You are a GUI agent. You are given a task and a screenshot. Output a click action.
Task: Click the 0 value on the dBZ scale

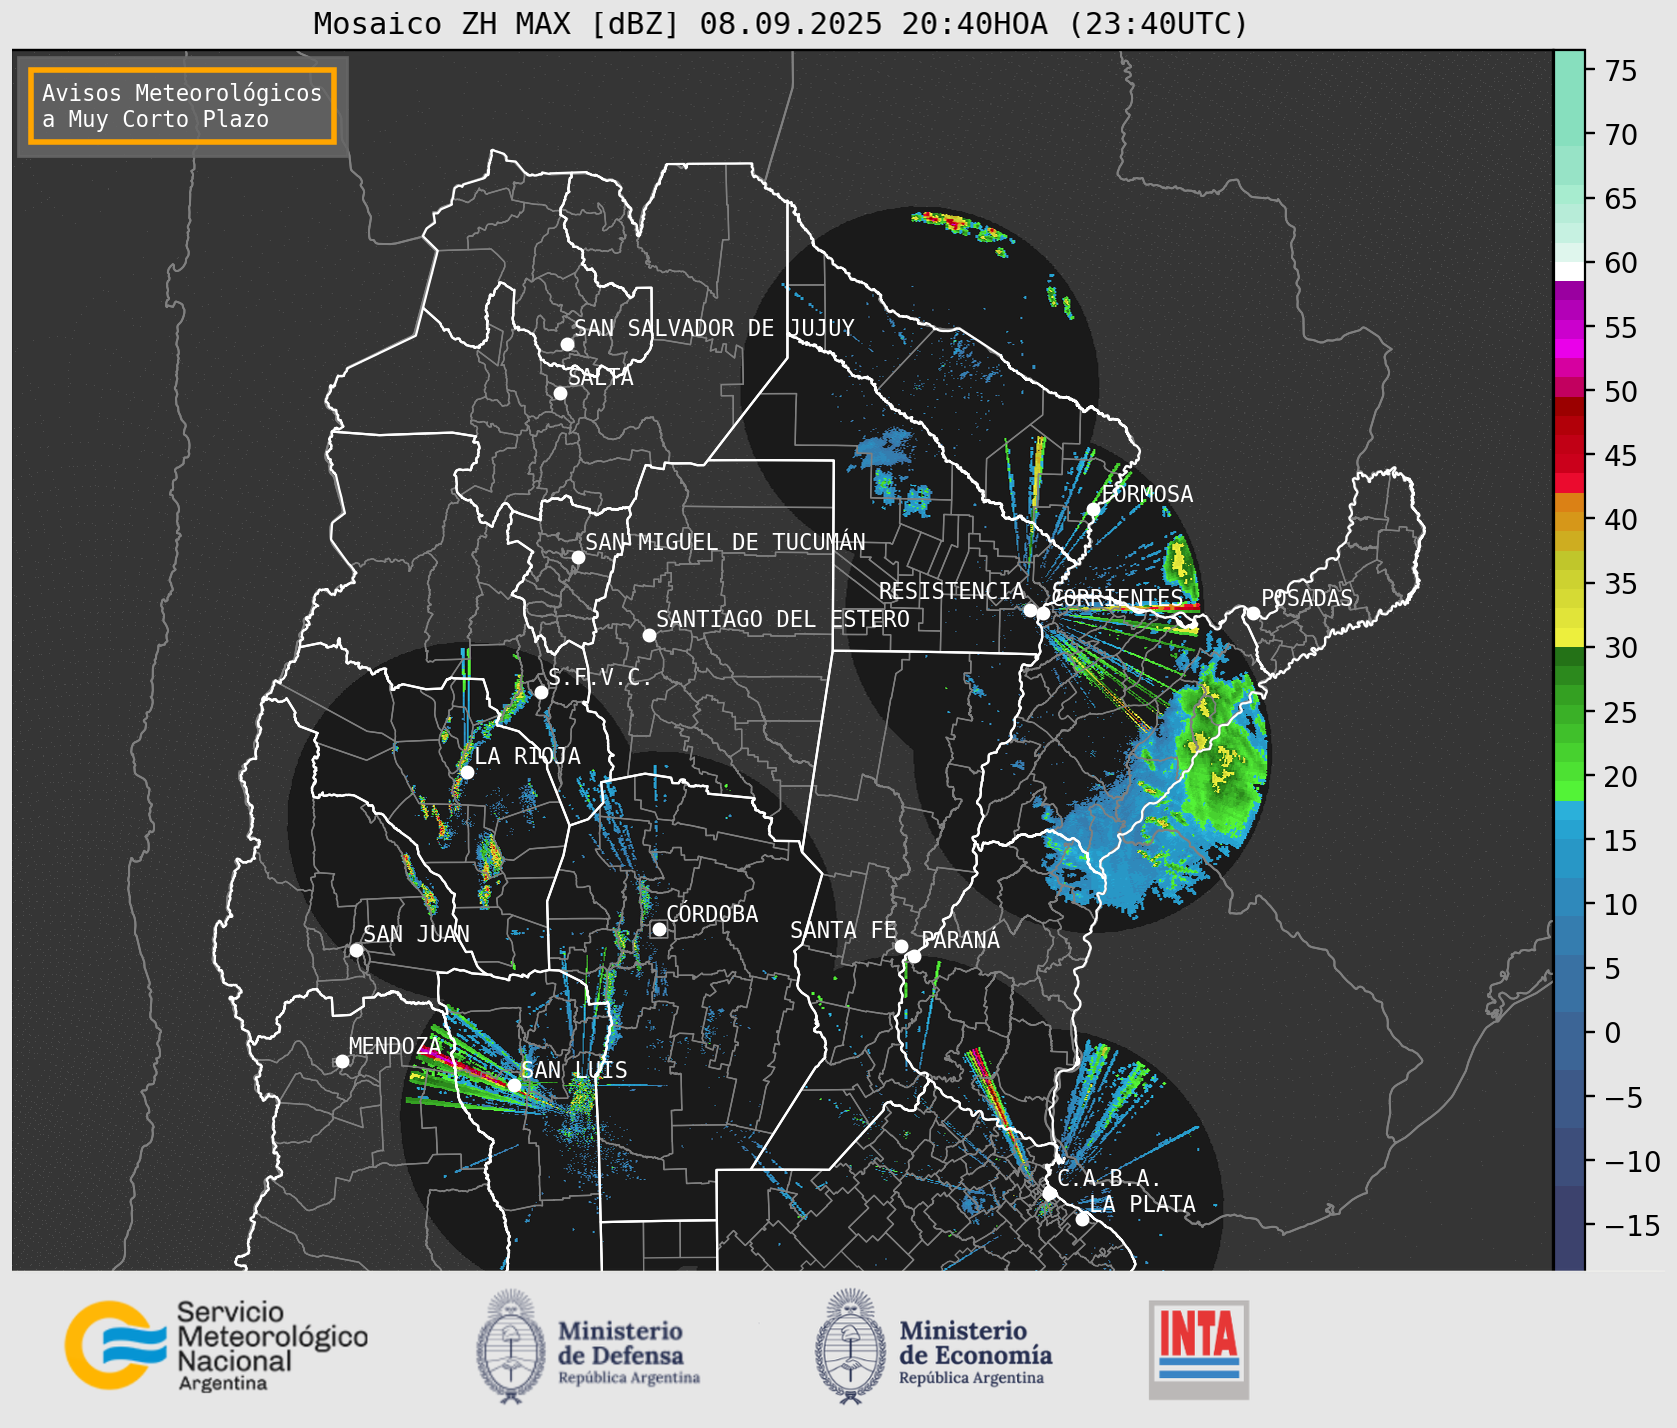pyautogui.click(x=1612, y=1033)
